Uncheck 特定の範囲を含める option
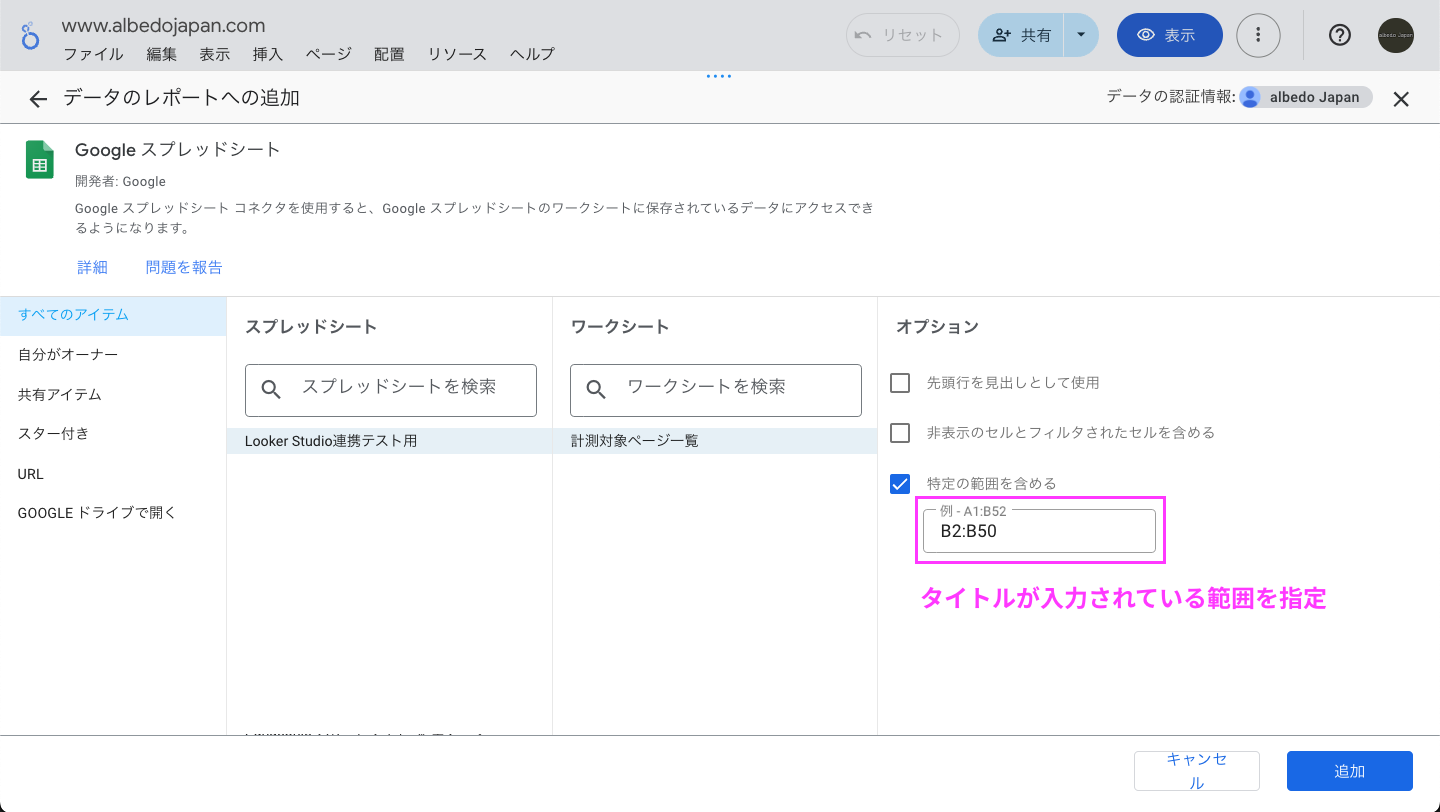Screen dimensions: 1440x812 click(899, 483)
